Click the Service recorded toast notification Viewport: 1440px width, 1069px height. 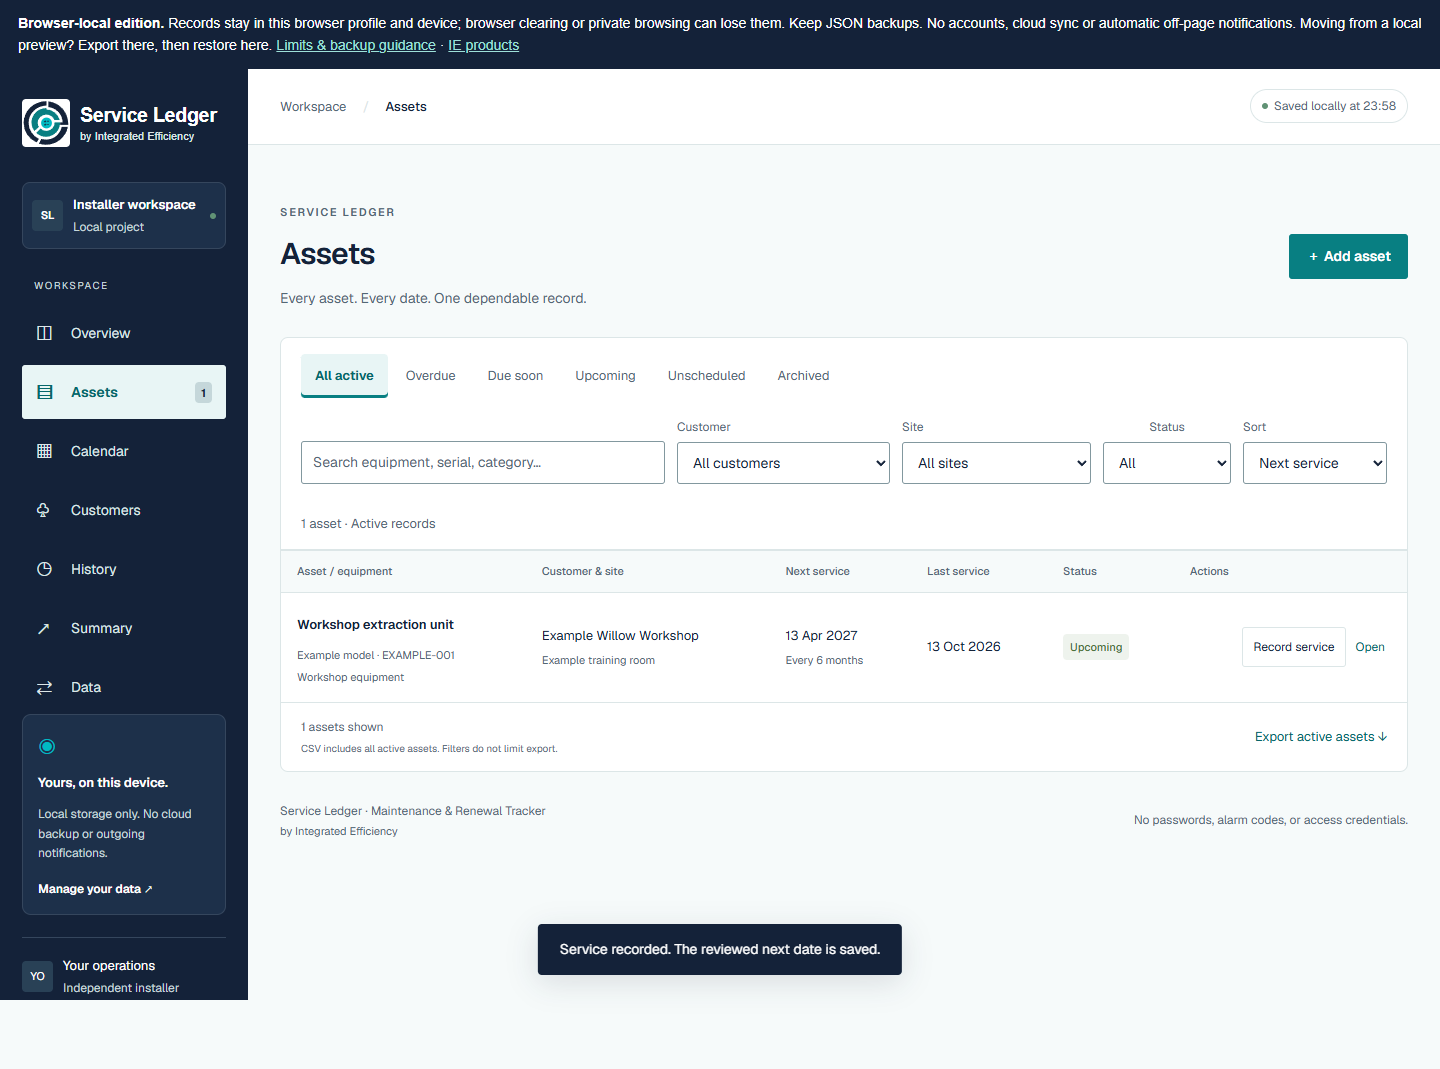pos(720,950)
